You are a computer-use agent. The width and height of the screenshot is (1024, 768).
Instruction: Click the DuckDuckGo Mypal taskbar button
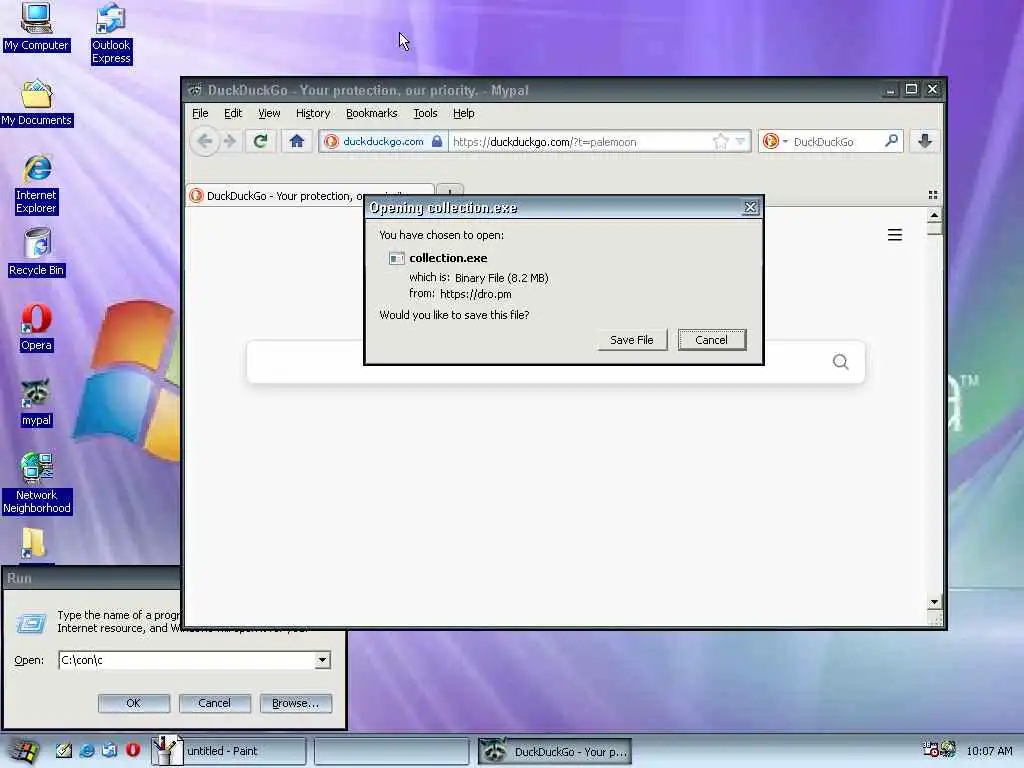pyautogui.click(x=555, y=752)
